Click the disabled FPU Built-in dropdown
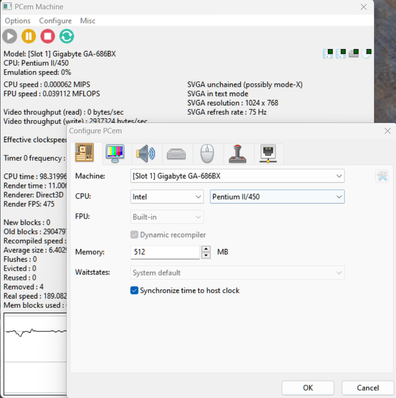 [x=167, y=217]
